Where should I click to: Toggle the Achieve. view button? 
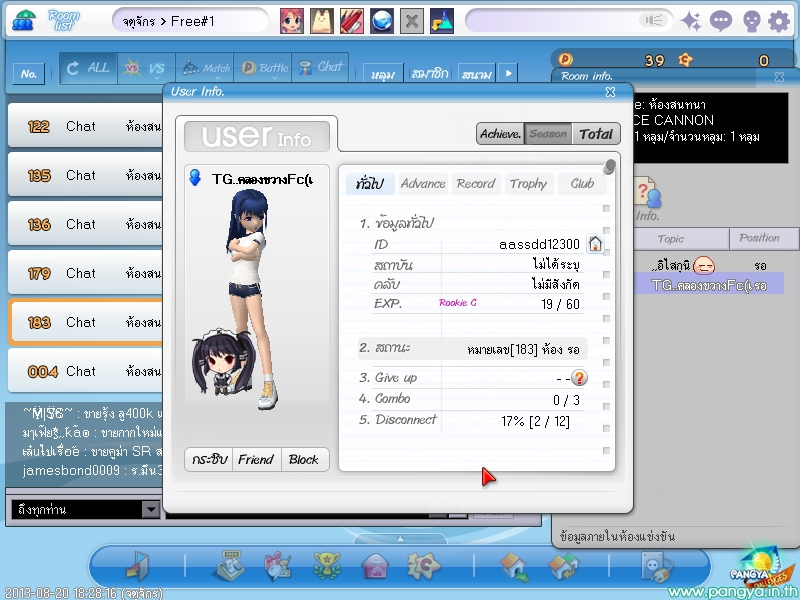500,134
